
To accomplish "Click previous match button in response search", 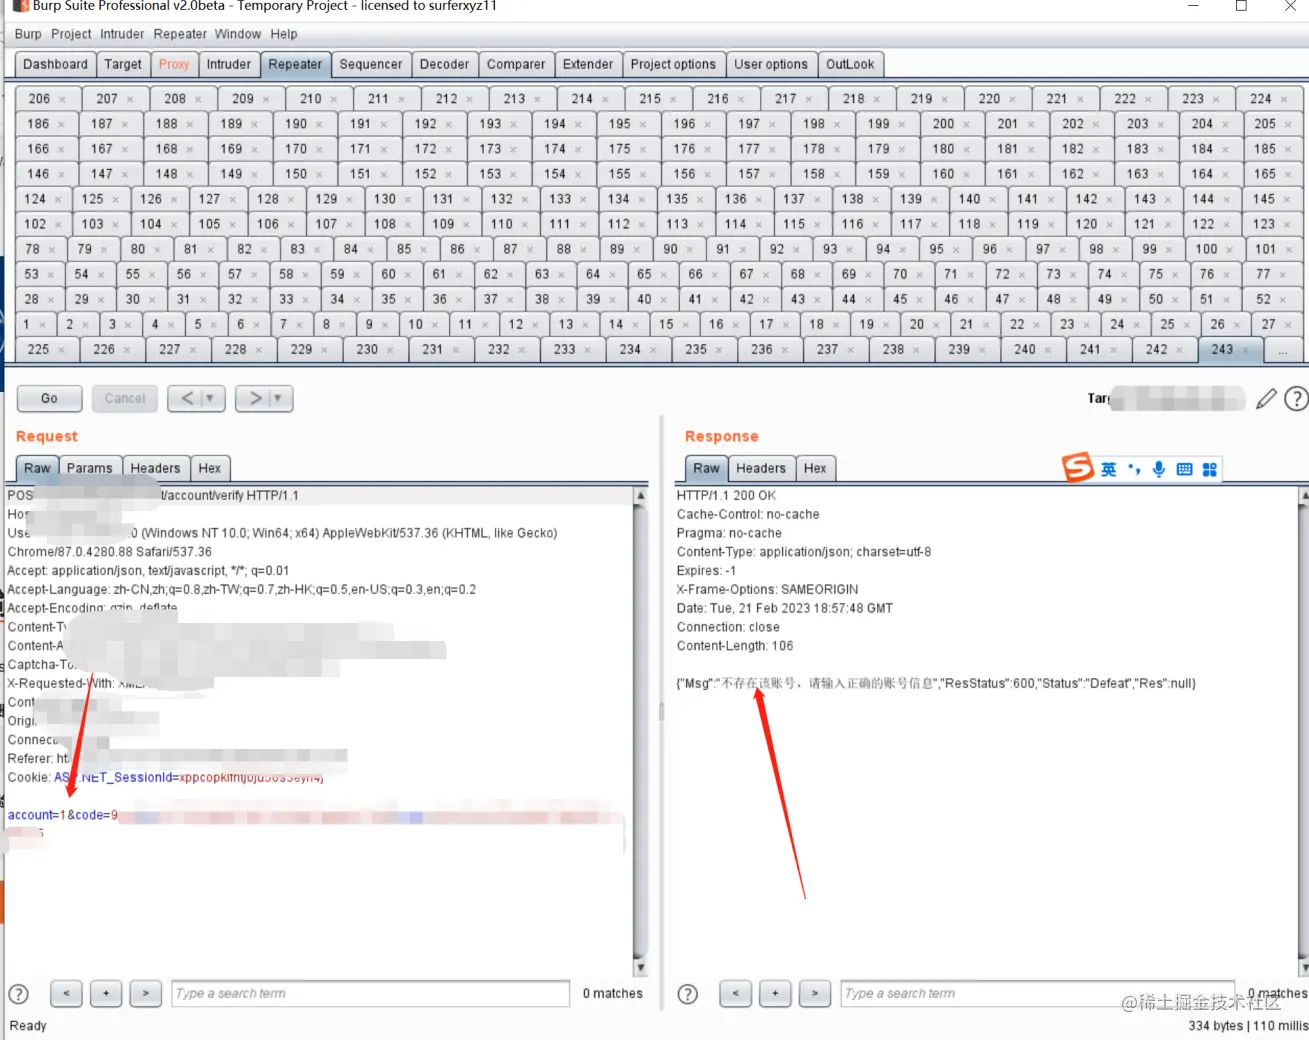I will 735,993.
